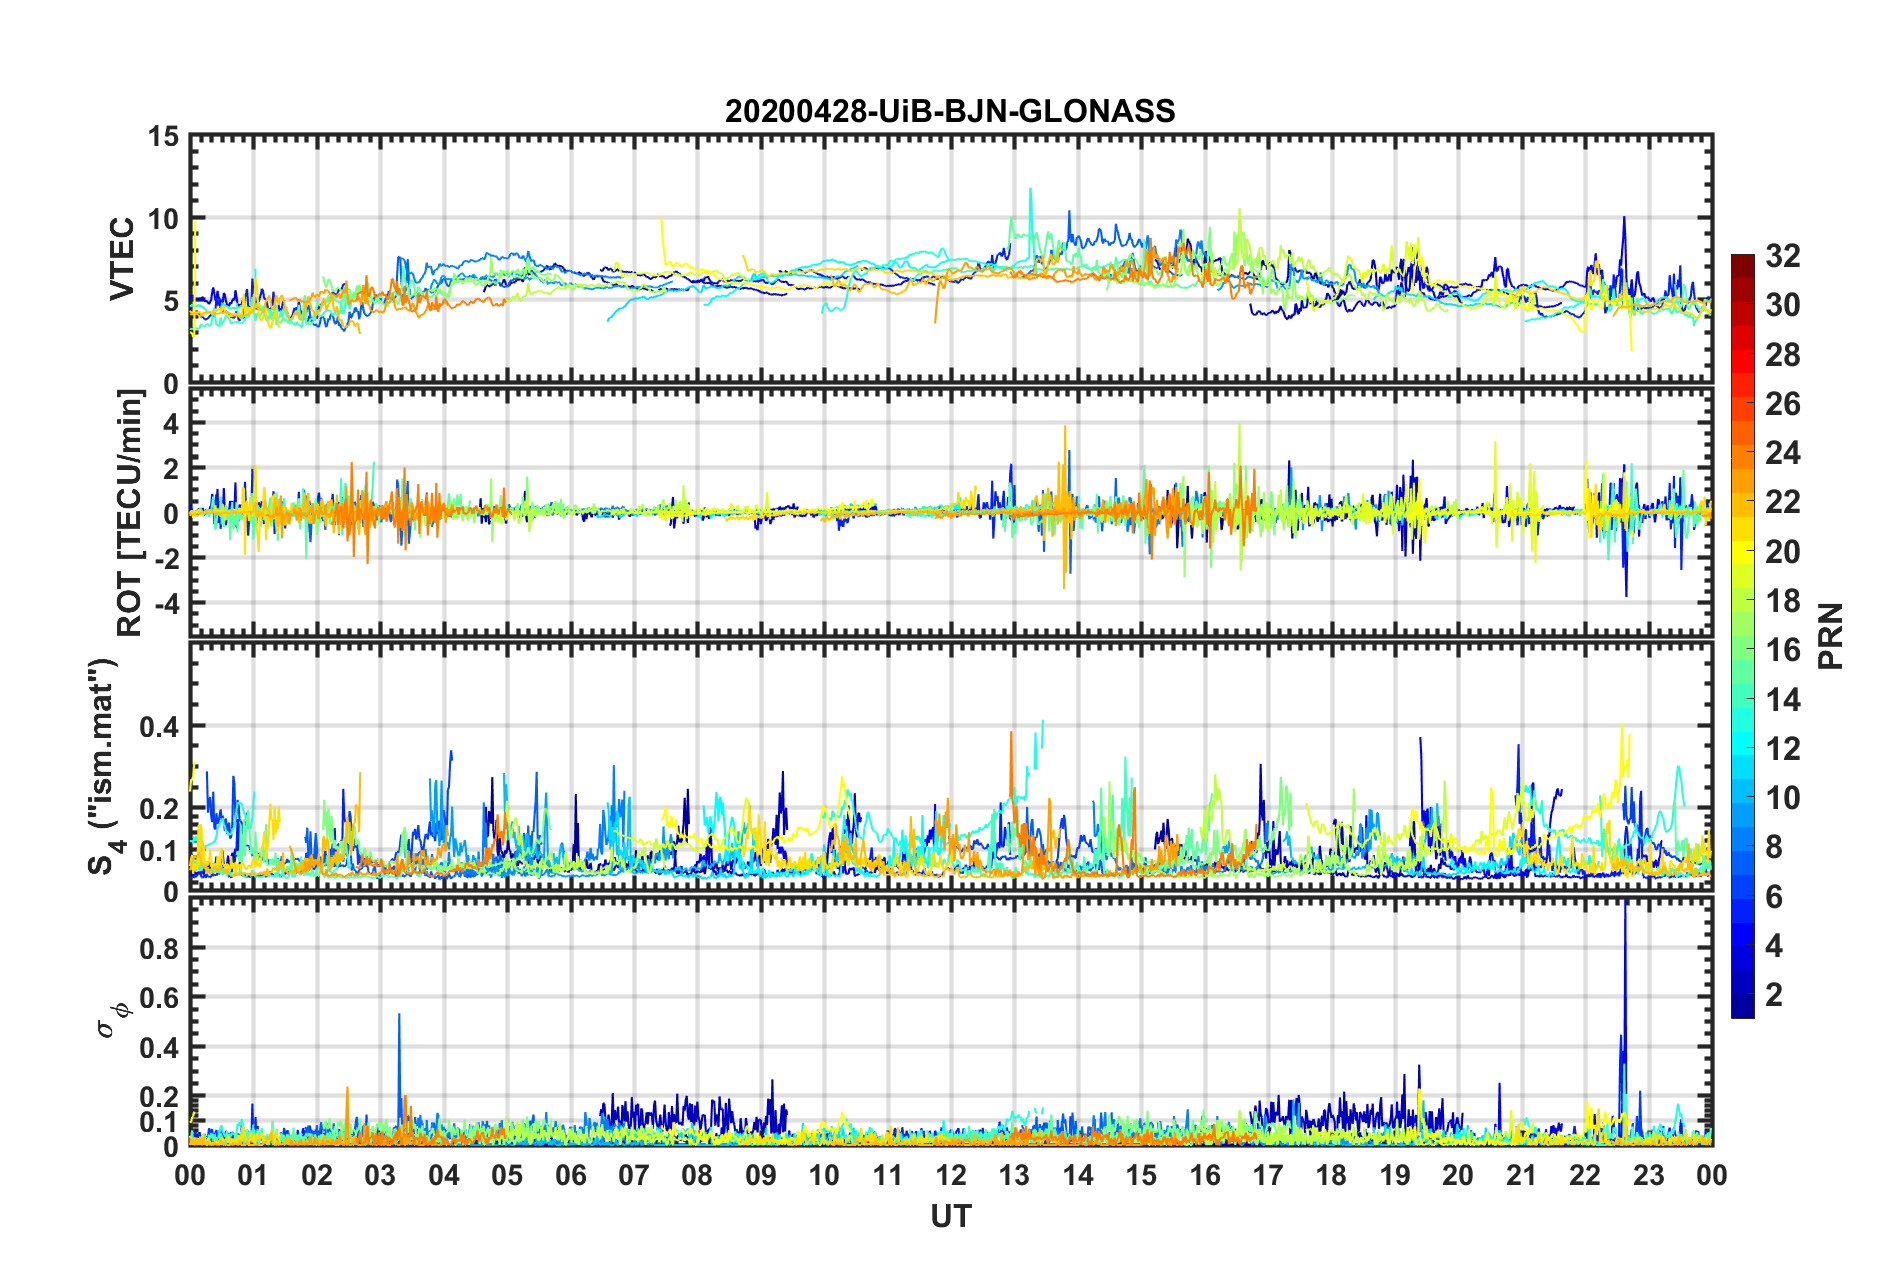The height and width of the screenshot is (1272, 1902).
Task: Click sigma phi y-axis tick 0.6
Action: [x=159, y=998]
